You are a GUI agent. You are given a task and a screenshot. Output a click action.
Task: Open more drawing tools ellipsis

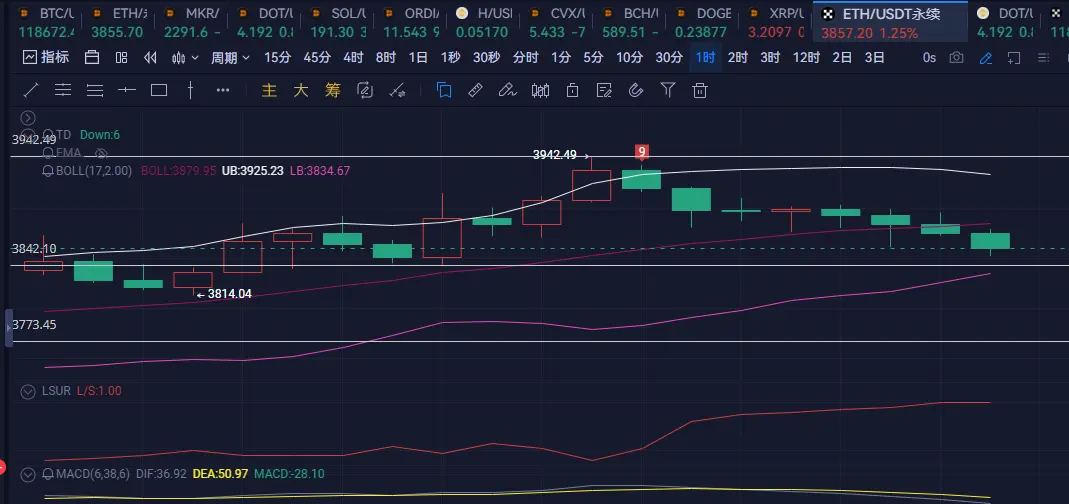pos(223,90)
